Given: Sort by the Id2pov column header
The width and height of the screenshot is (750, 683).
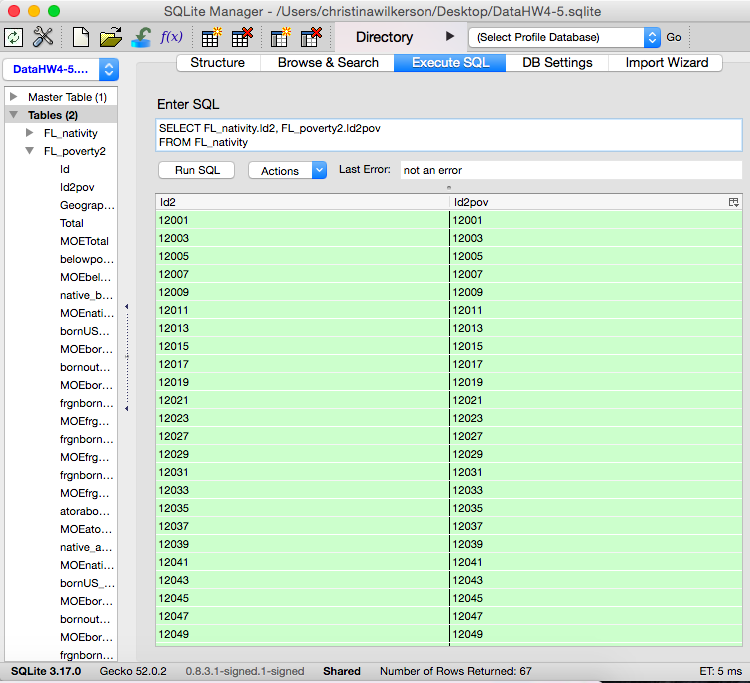Looking at the screenshot, I should tap(588, 202).
